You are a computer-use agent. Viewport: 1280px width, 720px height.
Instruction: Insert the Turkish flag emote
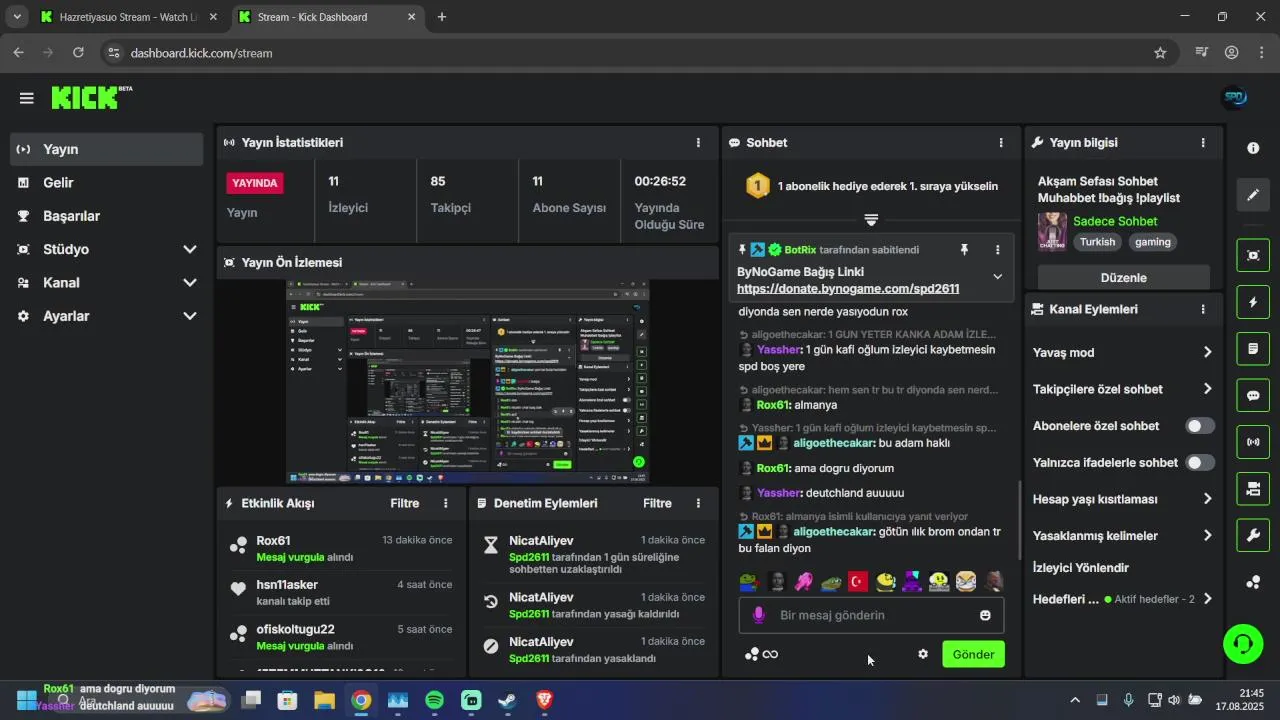pos(858,581)
